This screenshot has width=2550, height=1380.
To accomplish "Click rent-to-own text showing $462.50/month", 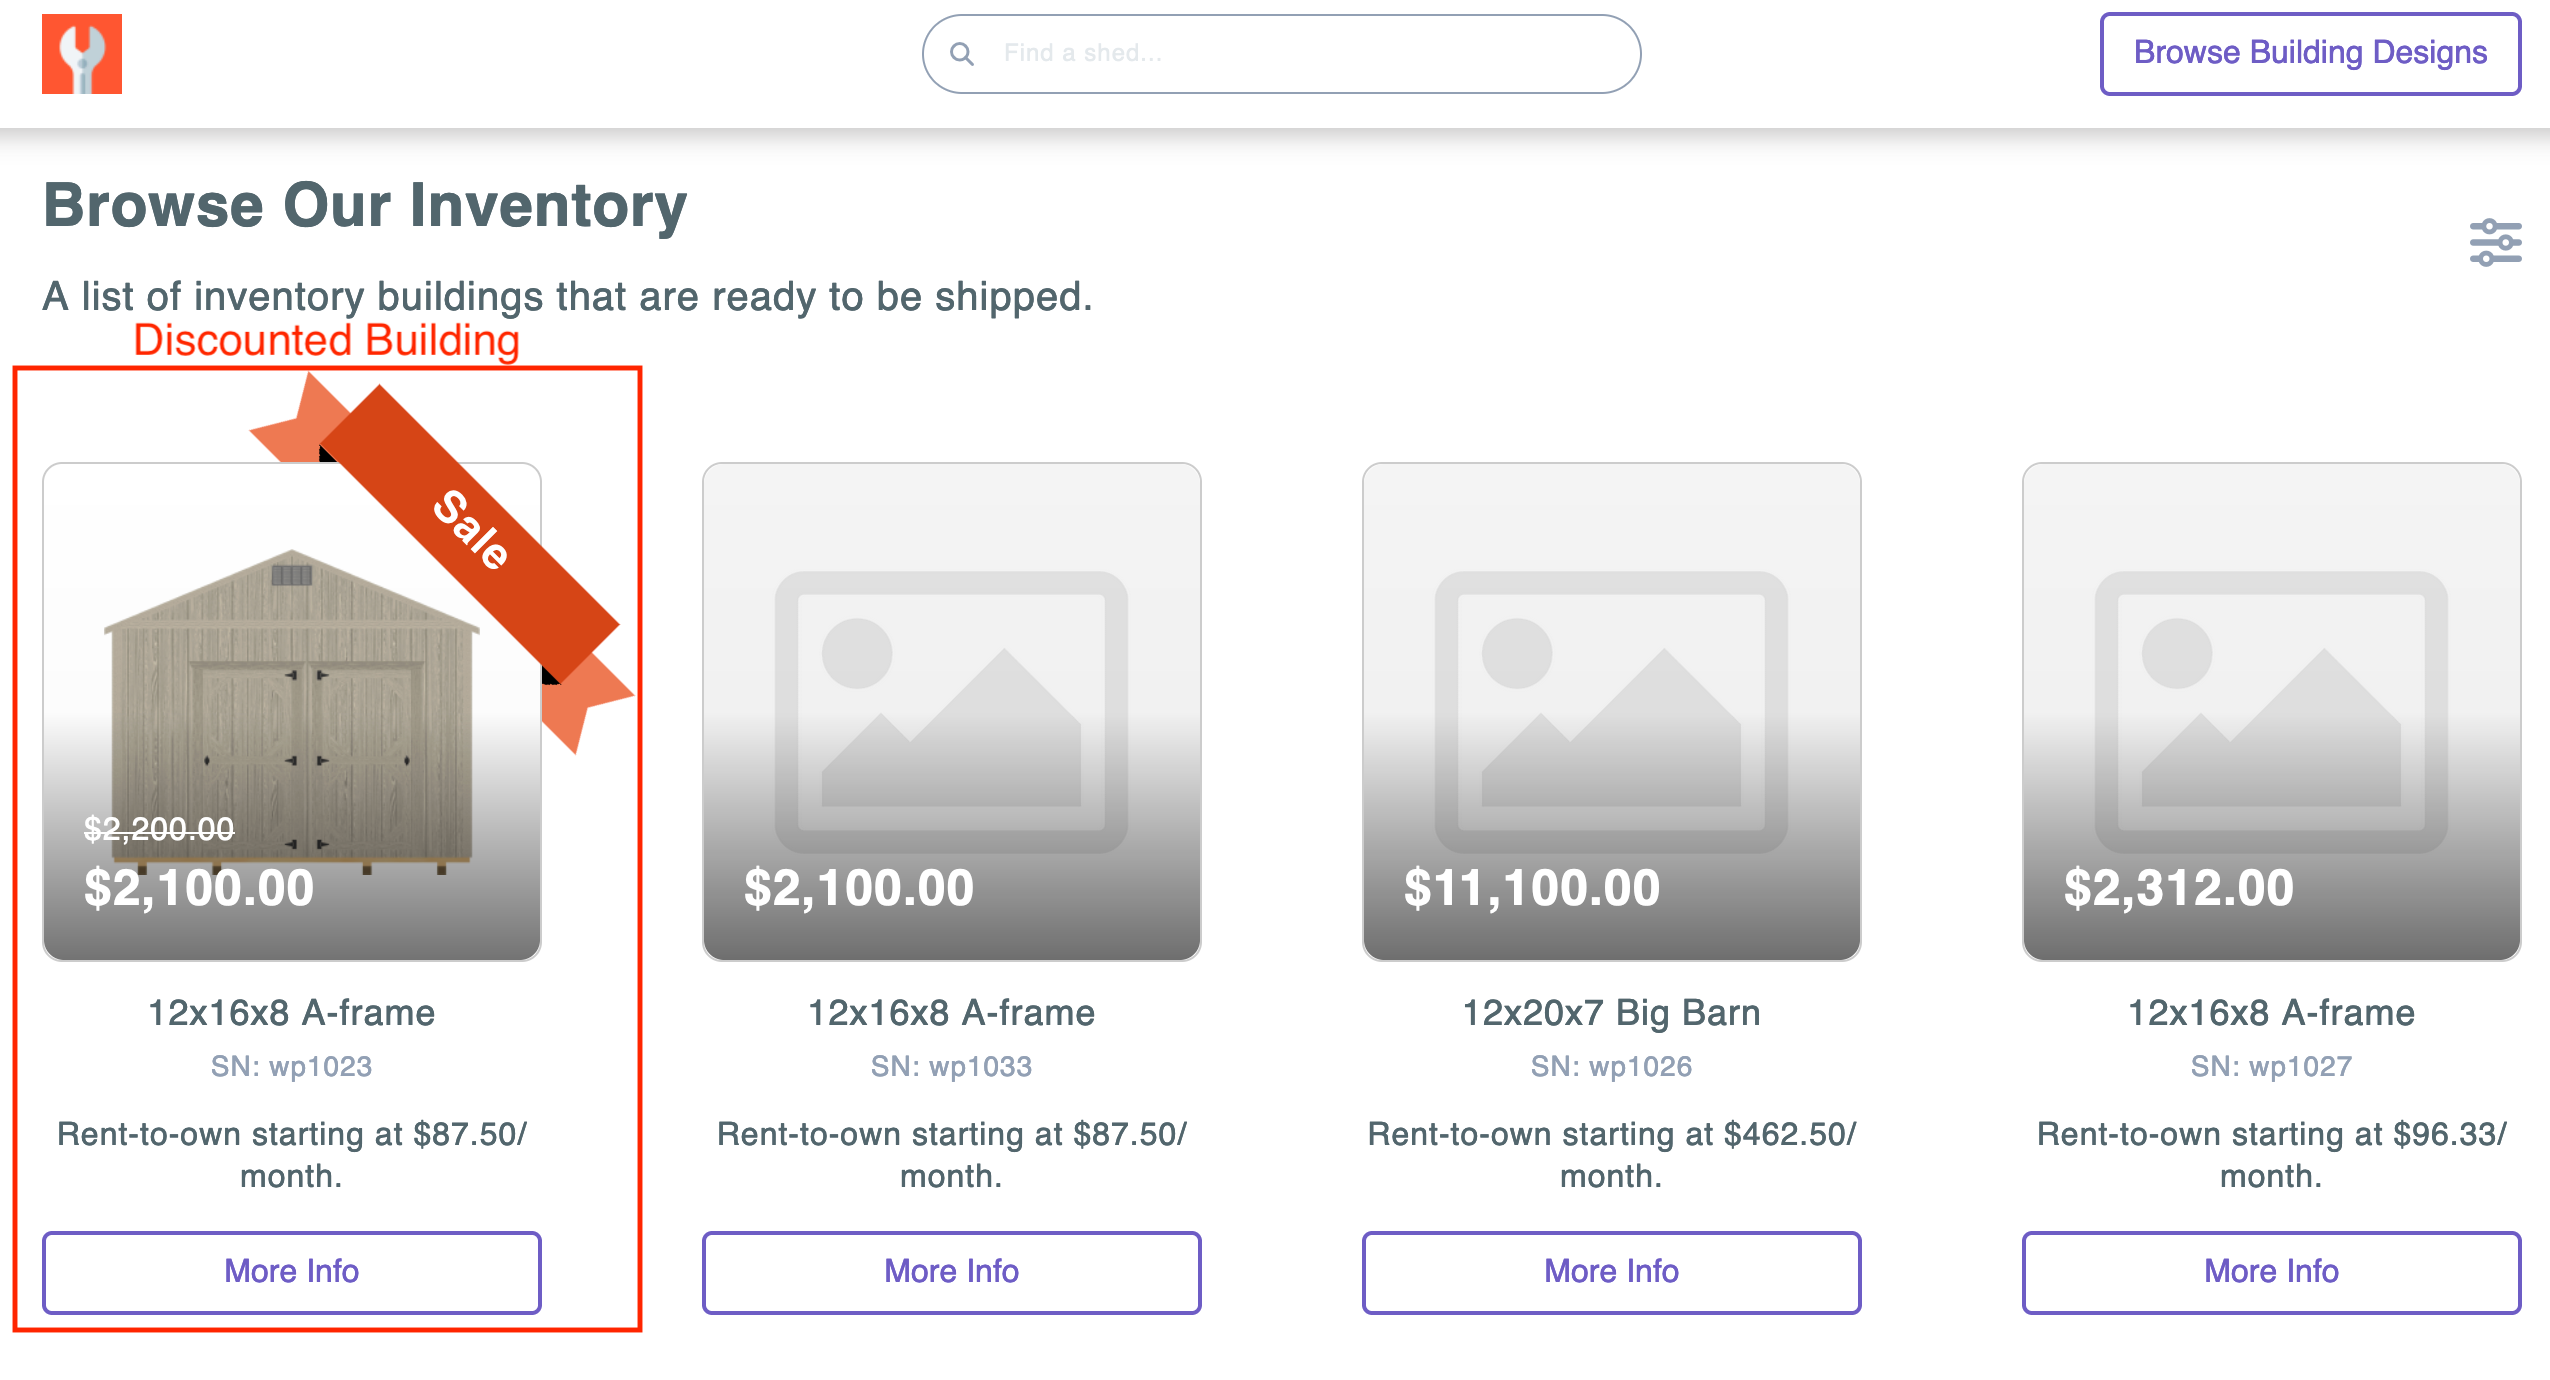I will (x=1611, y=1154).
